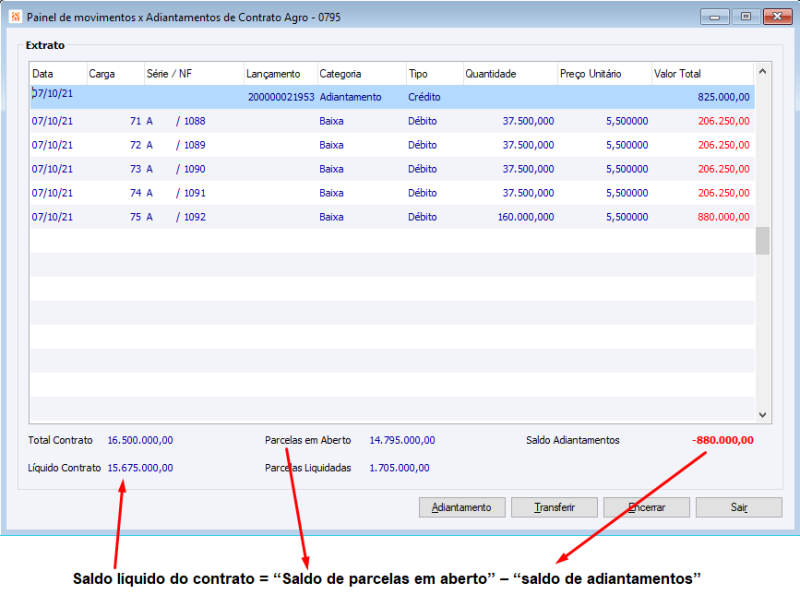
Task: Maximize the Painel de movimentos window
Action: (746, 17)
